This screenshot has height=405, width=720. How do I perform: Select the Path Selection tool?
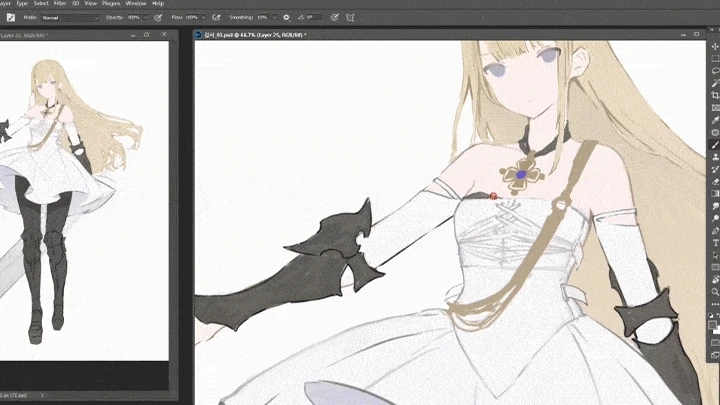(x=715, y=255)
